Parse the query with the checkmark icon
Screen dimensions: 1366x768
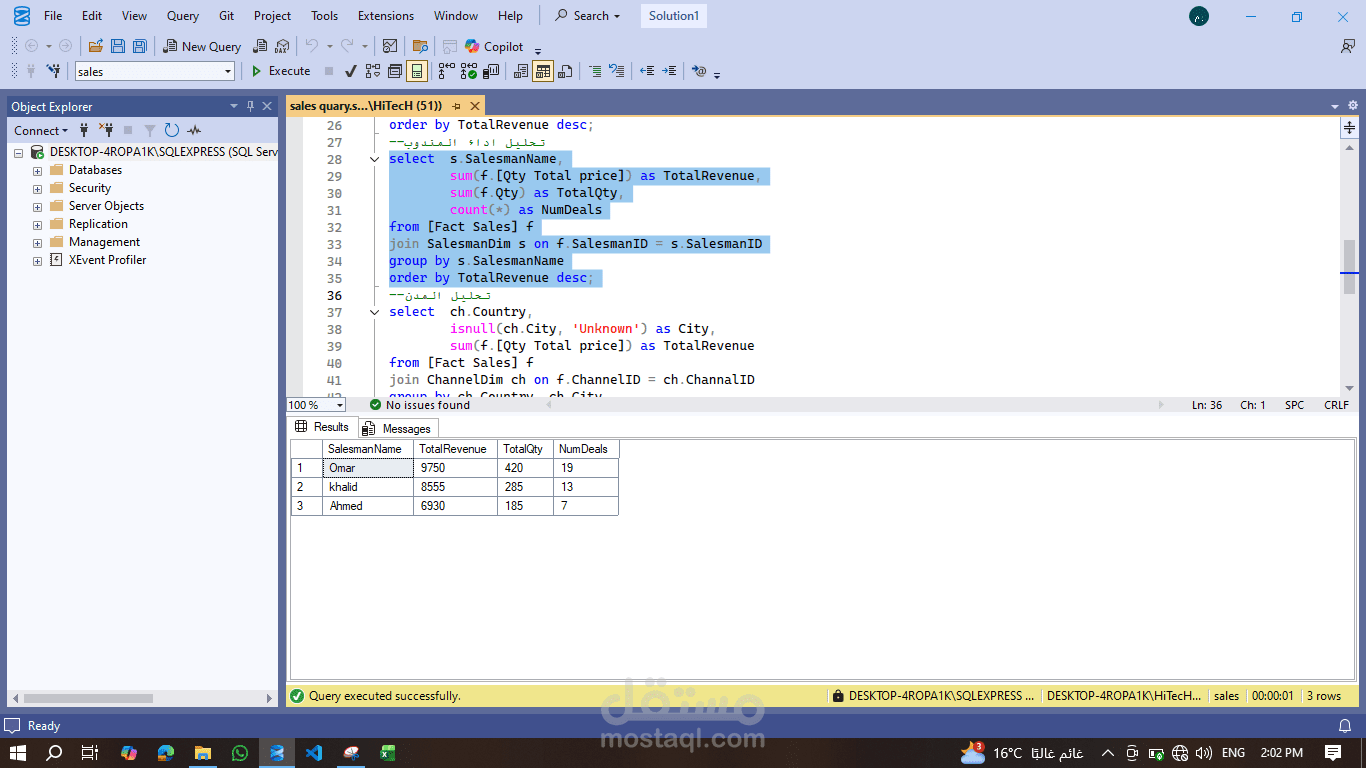click(x=350, y=71)
